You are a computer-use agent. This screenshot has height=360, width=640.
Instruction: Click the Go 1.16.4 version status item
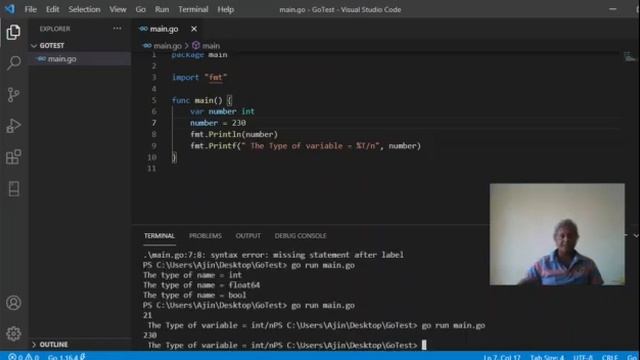pyautogui.click(x=66, y=357)
